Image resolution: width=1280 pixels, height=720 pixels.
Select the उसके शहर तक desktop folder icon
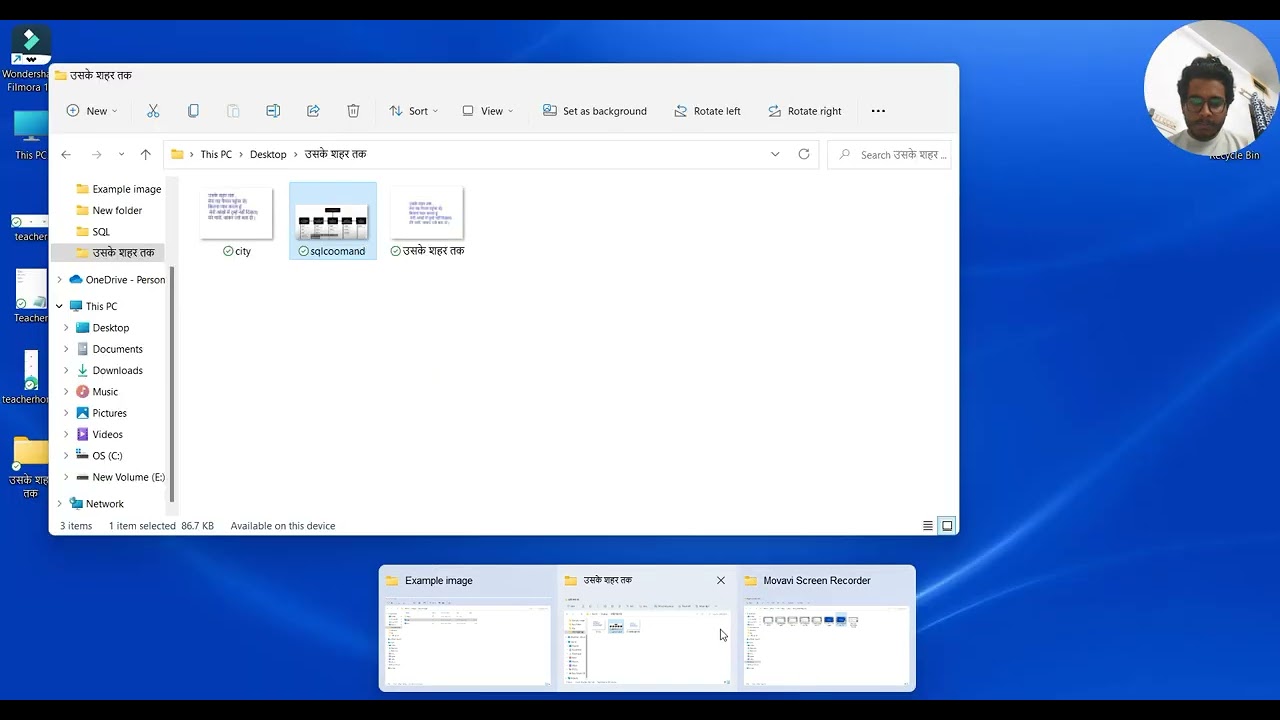pos(30,467)
